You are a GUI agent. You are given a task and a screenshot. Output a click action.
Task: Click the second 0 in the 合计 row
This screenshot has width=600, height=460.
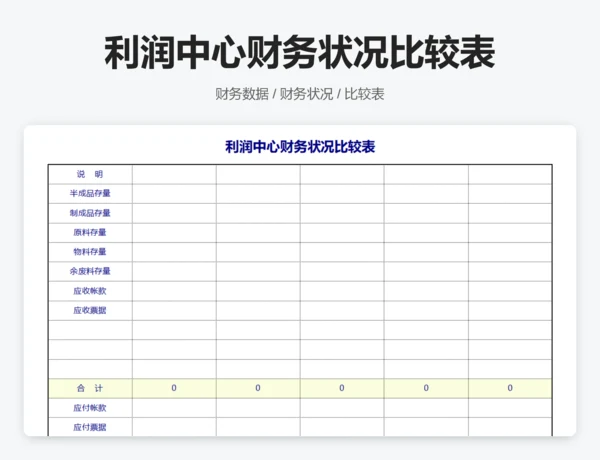[x=258, y=388]
